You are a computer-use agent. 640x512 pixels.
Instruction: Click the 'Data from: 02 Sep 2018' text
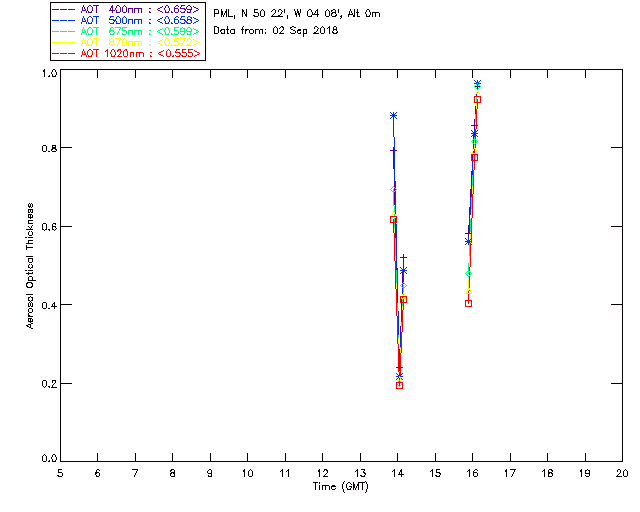tap(276, 31)
